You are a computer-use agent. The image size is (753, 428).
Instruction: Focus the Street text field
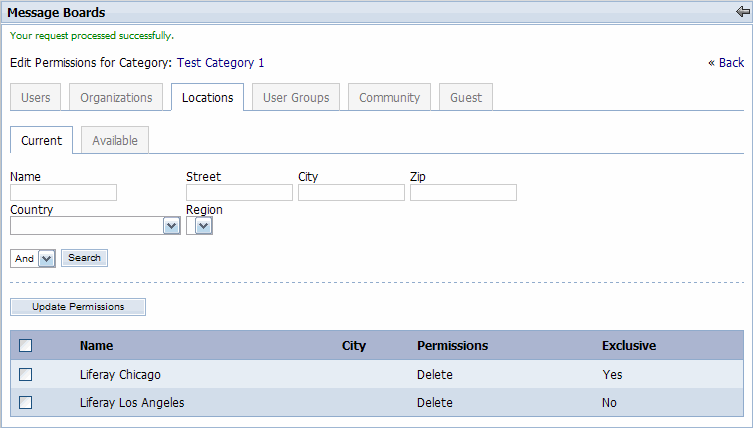click(239, 193)
